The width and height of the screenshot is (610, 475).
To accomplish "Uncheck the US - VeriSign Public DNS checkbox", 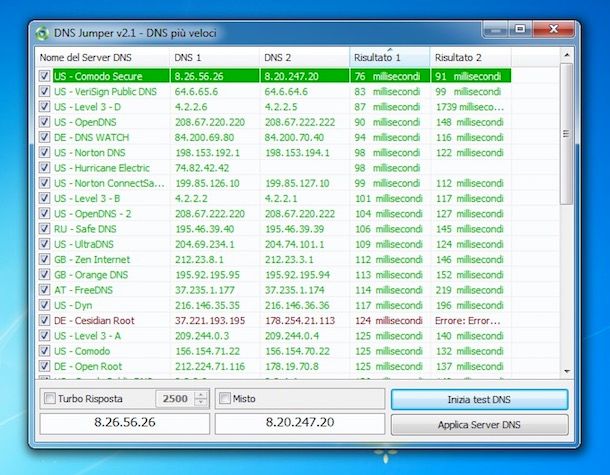I will 44,91.
